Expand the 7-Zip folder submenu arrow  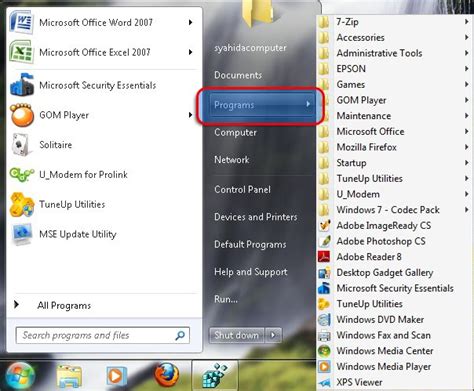pyautogui.click(x=467, y=22)
